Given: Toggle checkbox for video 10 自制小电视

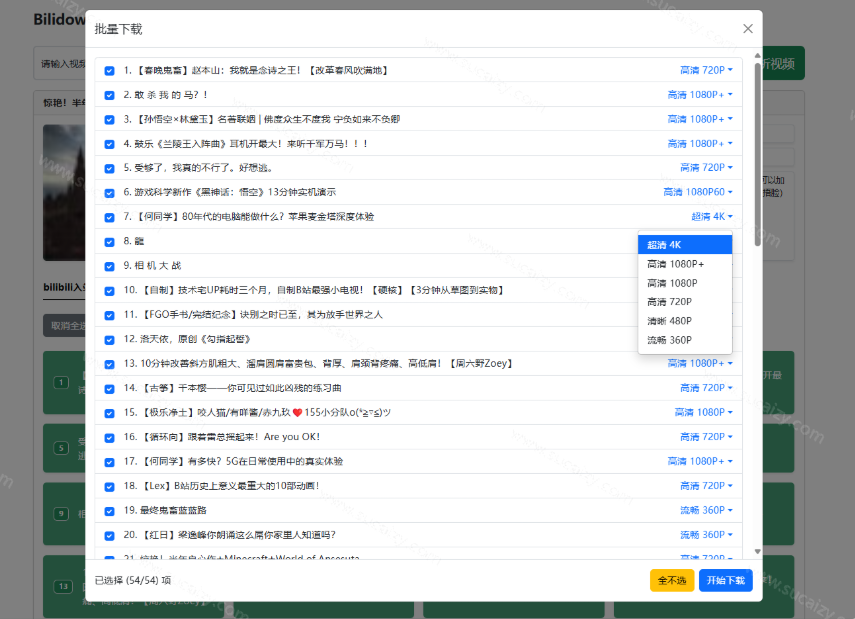Looking at the screenshot, I should (110, 291).
